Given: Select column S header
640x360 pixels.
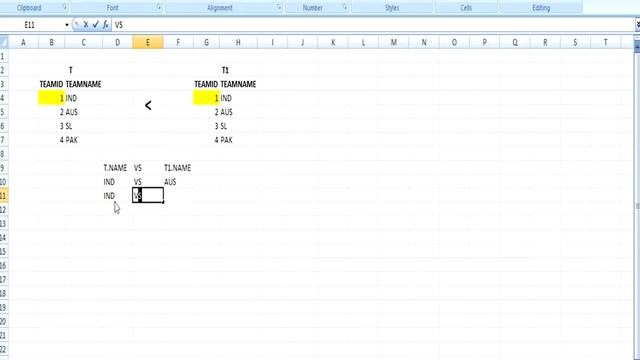Looking at the screenshot, I should (x=575, y=42).
